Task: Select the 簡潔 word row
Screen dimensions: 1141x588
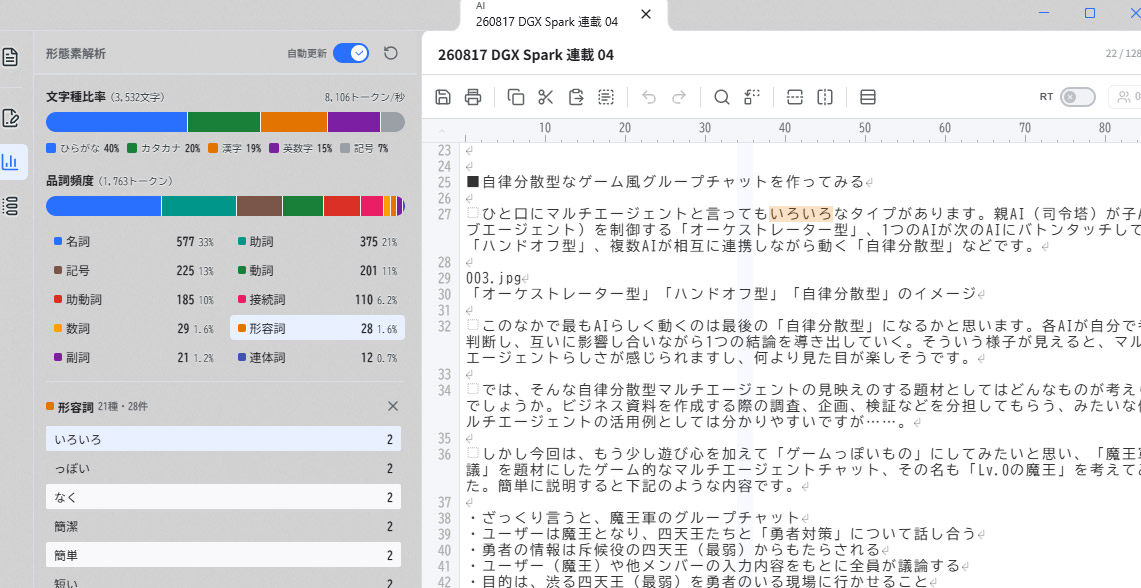Action: [223, 527]
